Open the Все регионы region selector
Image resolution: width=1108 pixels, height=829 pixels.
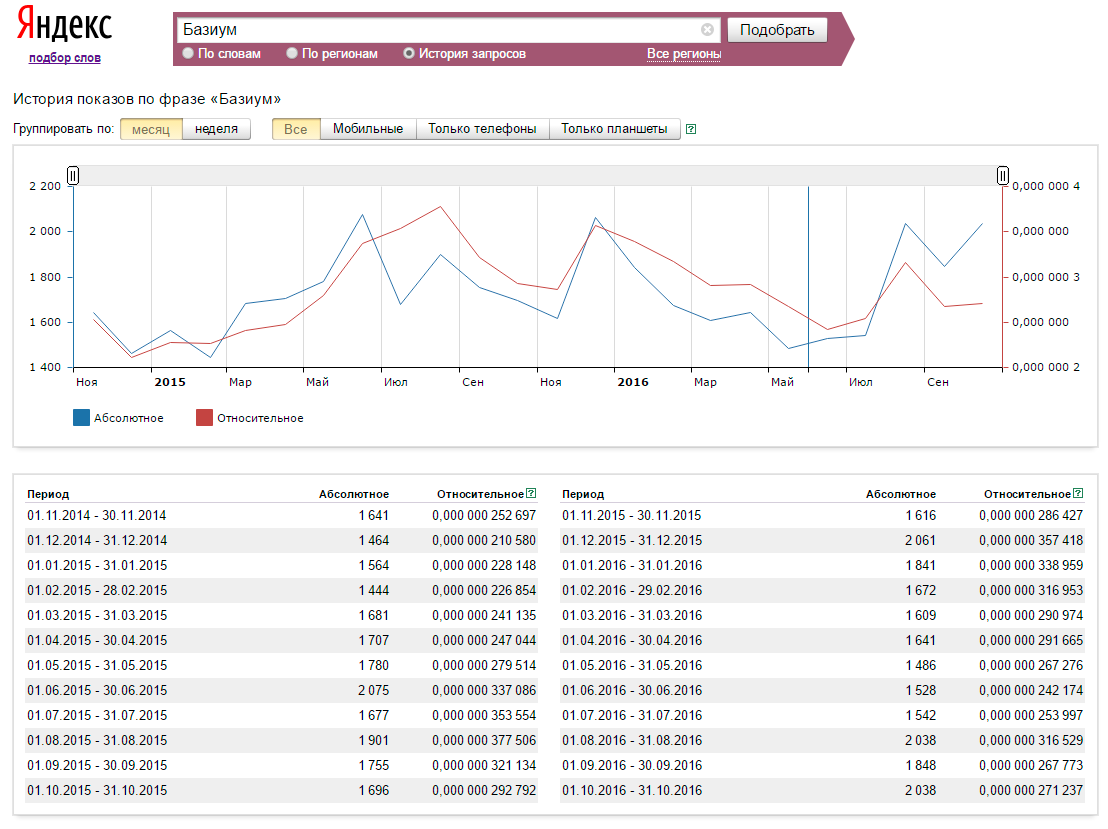683,54
